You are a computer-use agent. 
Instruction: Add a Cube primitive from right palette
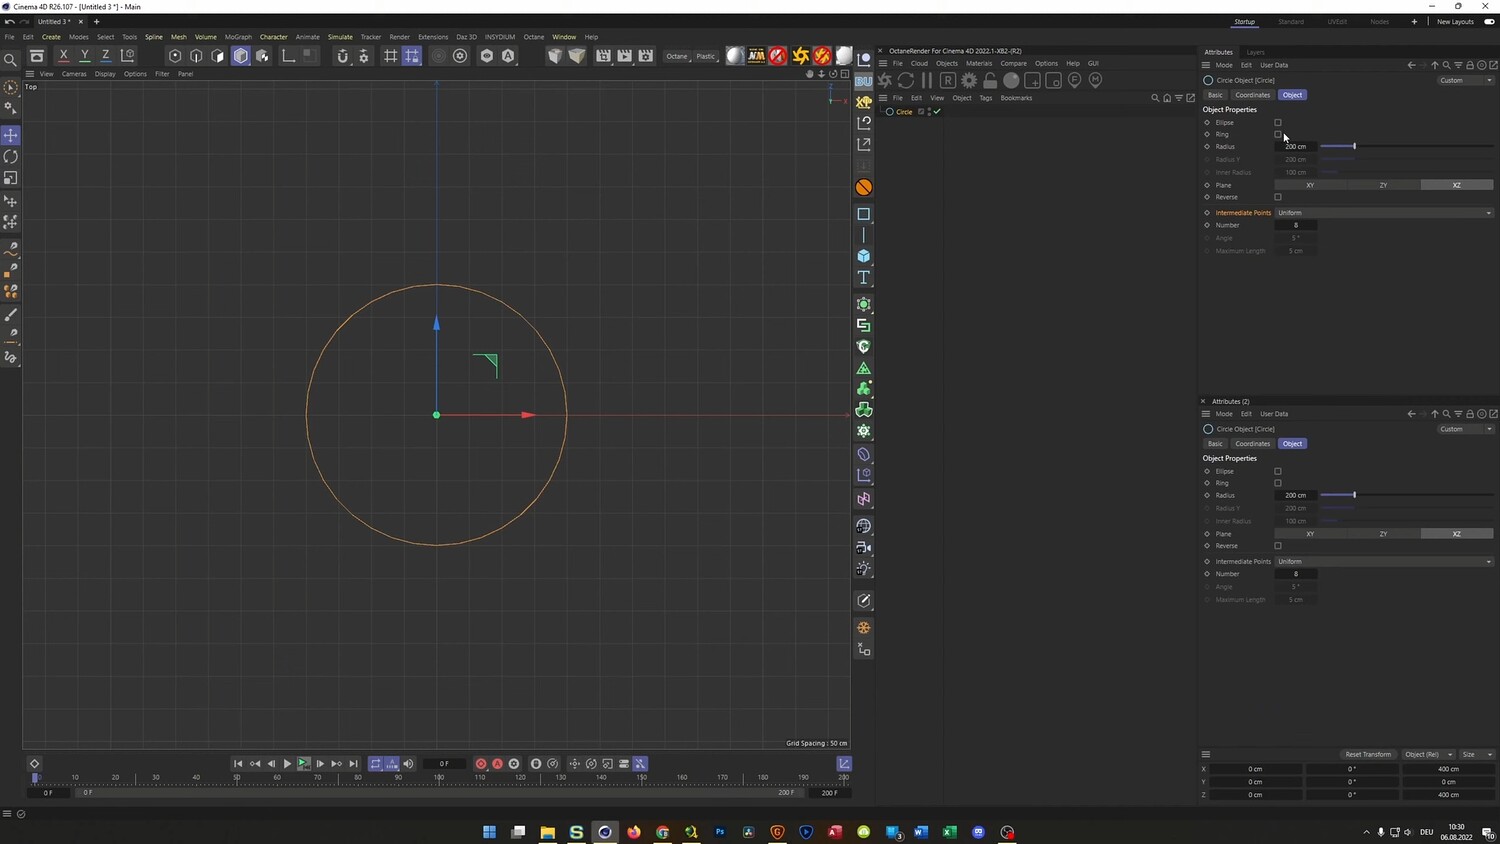coord(864,256)
